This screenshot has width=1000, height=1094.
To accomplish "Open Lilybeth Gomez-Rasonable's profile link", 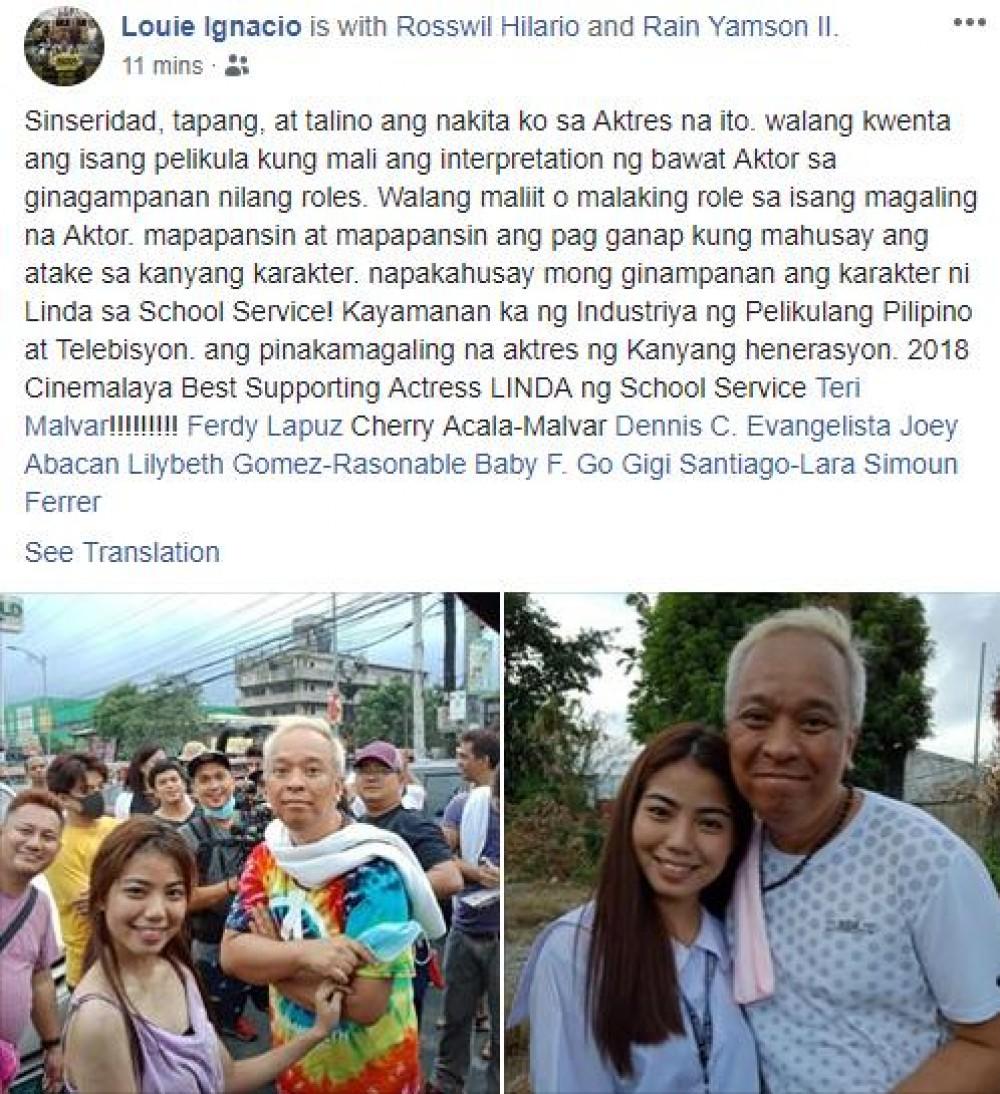I will (296, 464).
